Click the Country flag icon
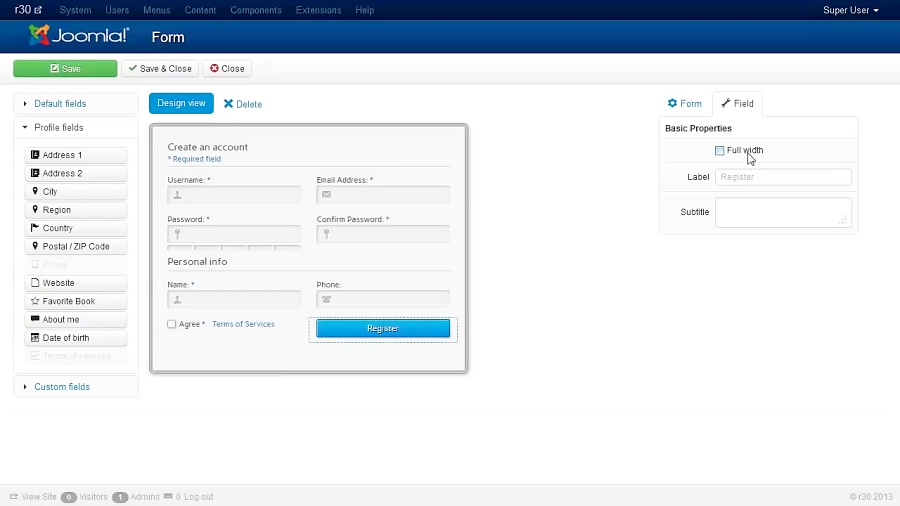Viewport: 900px width, 506px height. (35, 228)
